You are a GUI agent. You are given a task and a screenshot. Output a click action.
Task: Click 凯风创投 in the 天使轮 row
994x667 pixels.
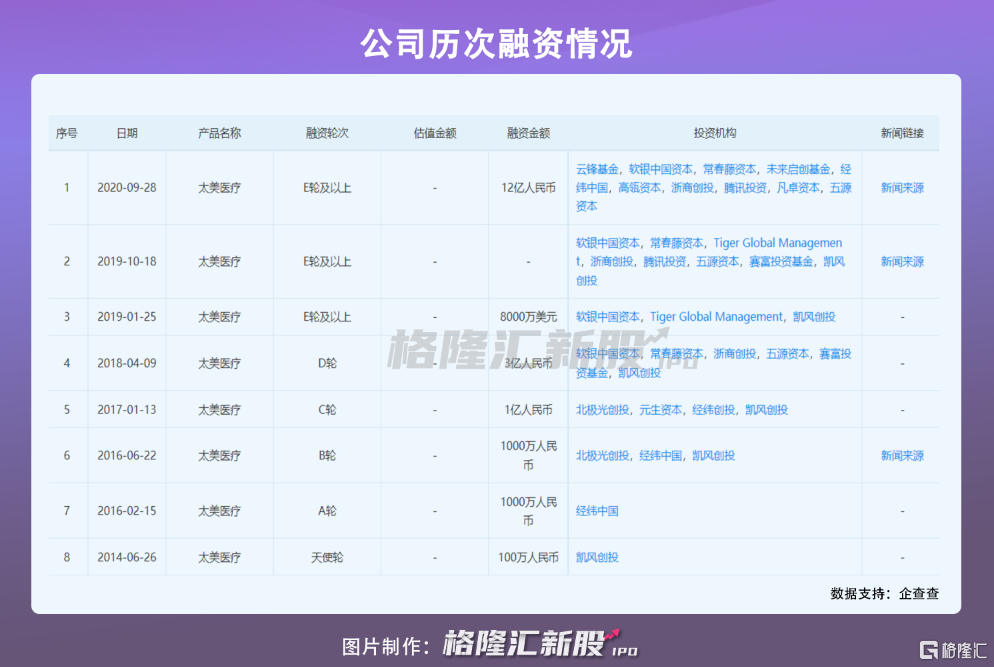[597, 557]
